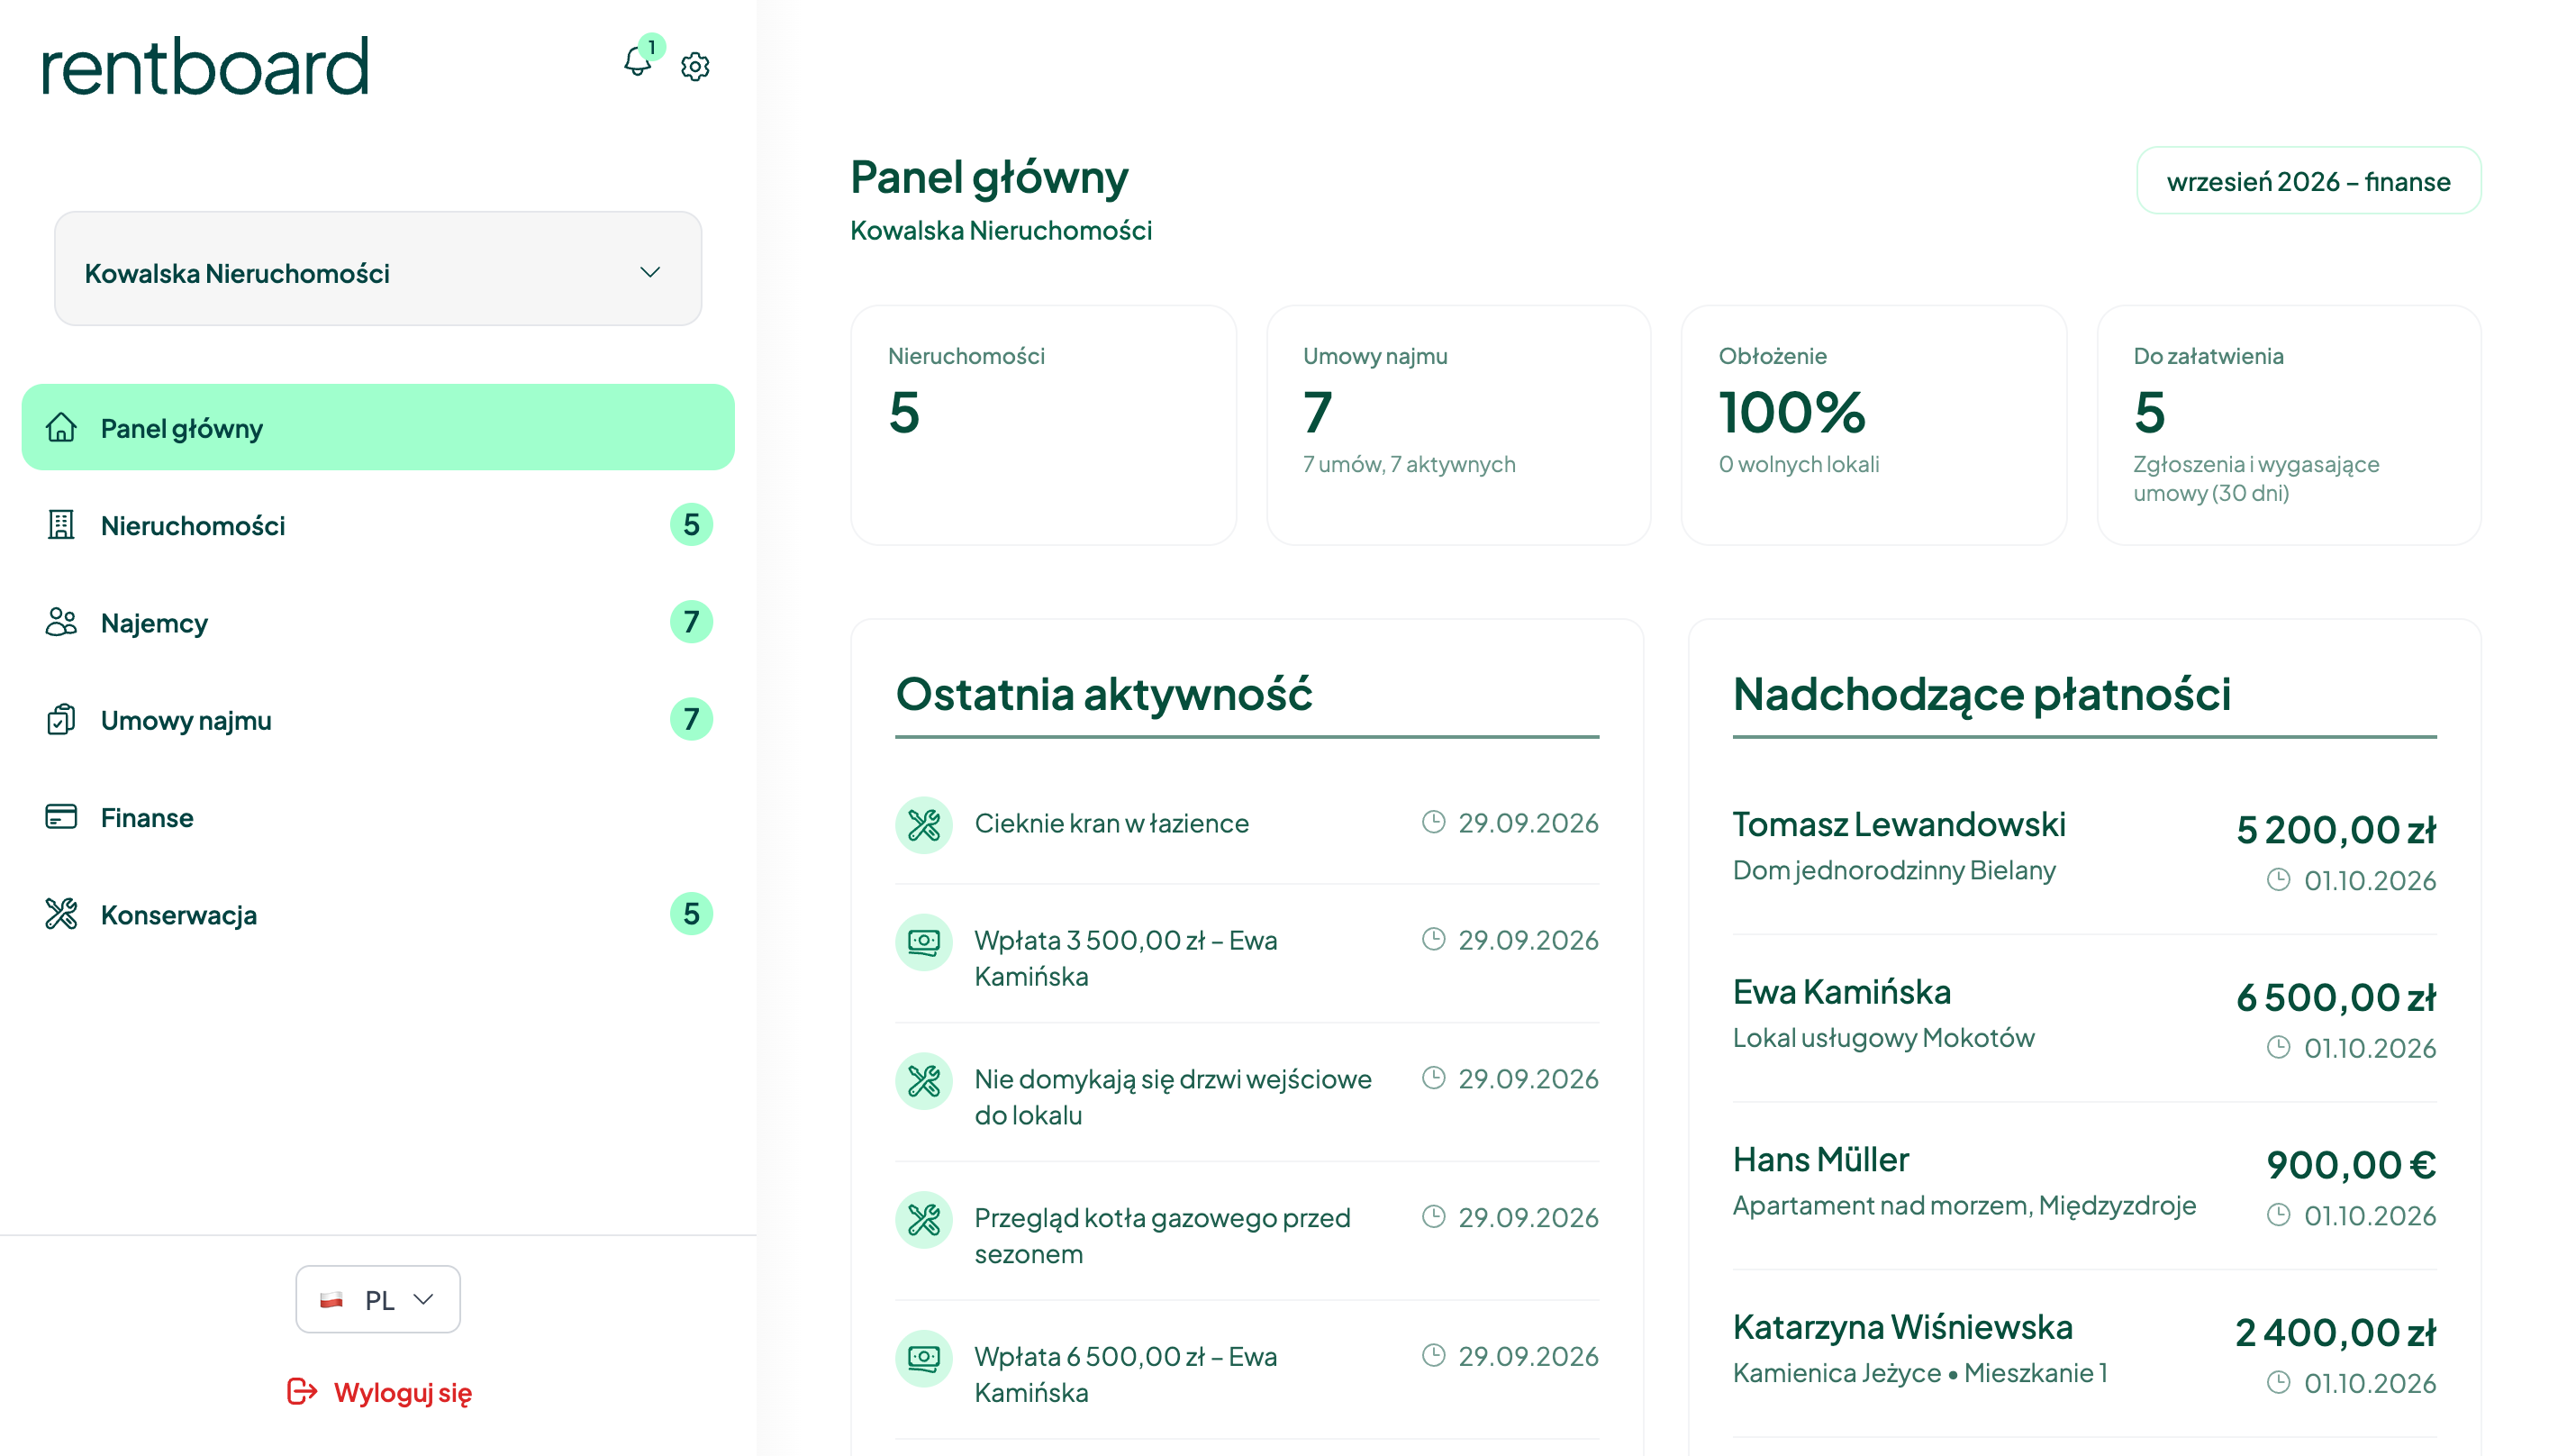Click the clock icon by Cieknie kran date
Screen dimensions: 2576x1456
click(x=1434, y=822)
